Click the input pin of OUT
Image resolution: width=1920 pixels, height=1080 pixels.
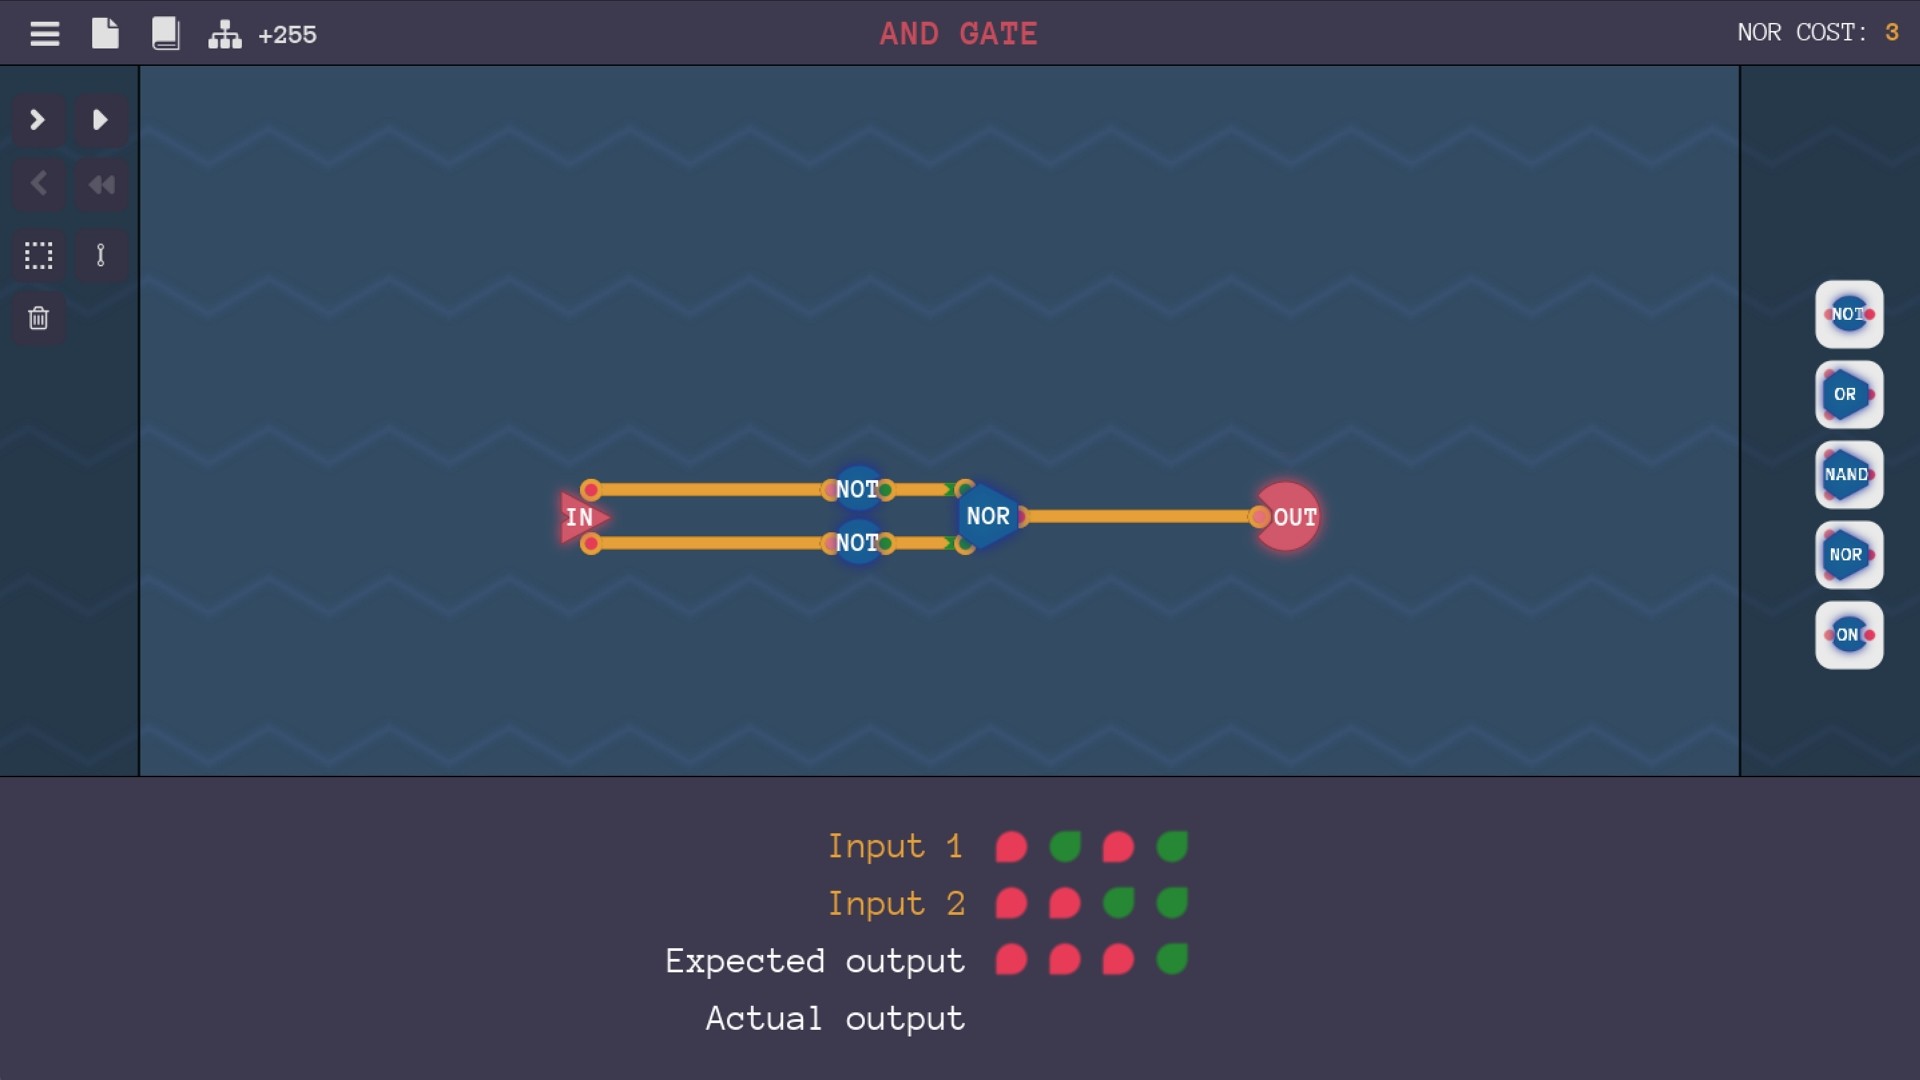pyautogui.click(x=1259, y=517)
